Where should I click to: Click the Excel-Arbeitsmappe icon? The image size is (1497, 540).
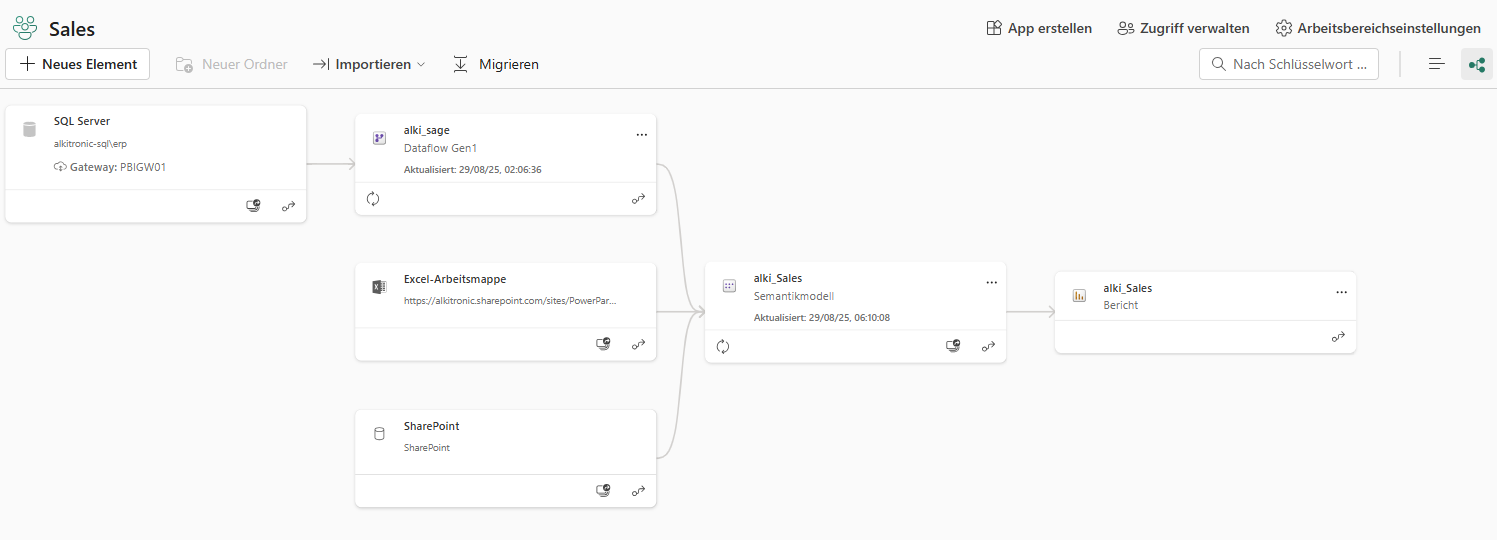pos(379,287)
